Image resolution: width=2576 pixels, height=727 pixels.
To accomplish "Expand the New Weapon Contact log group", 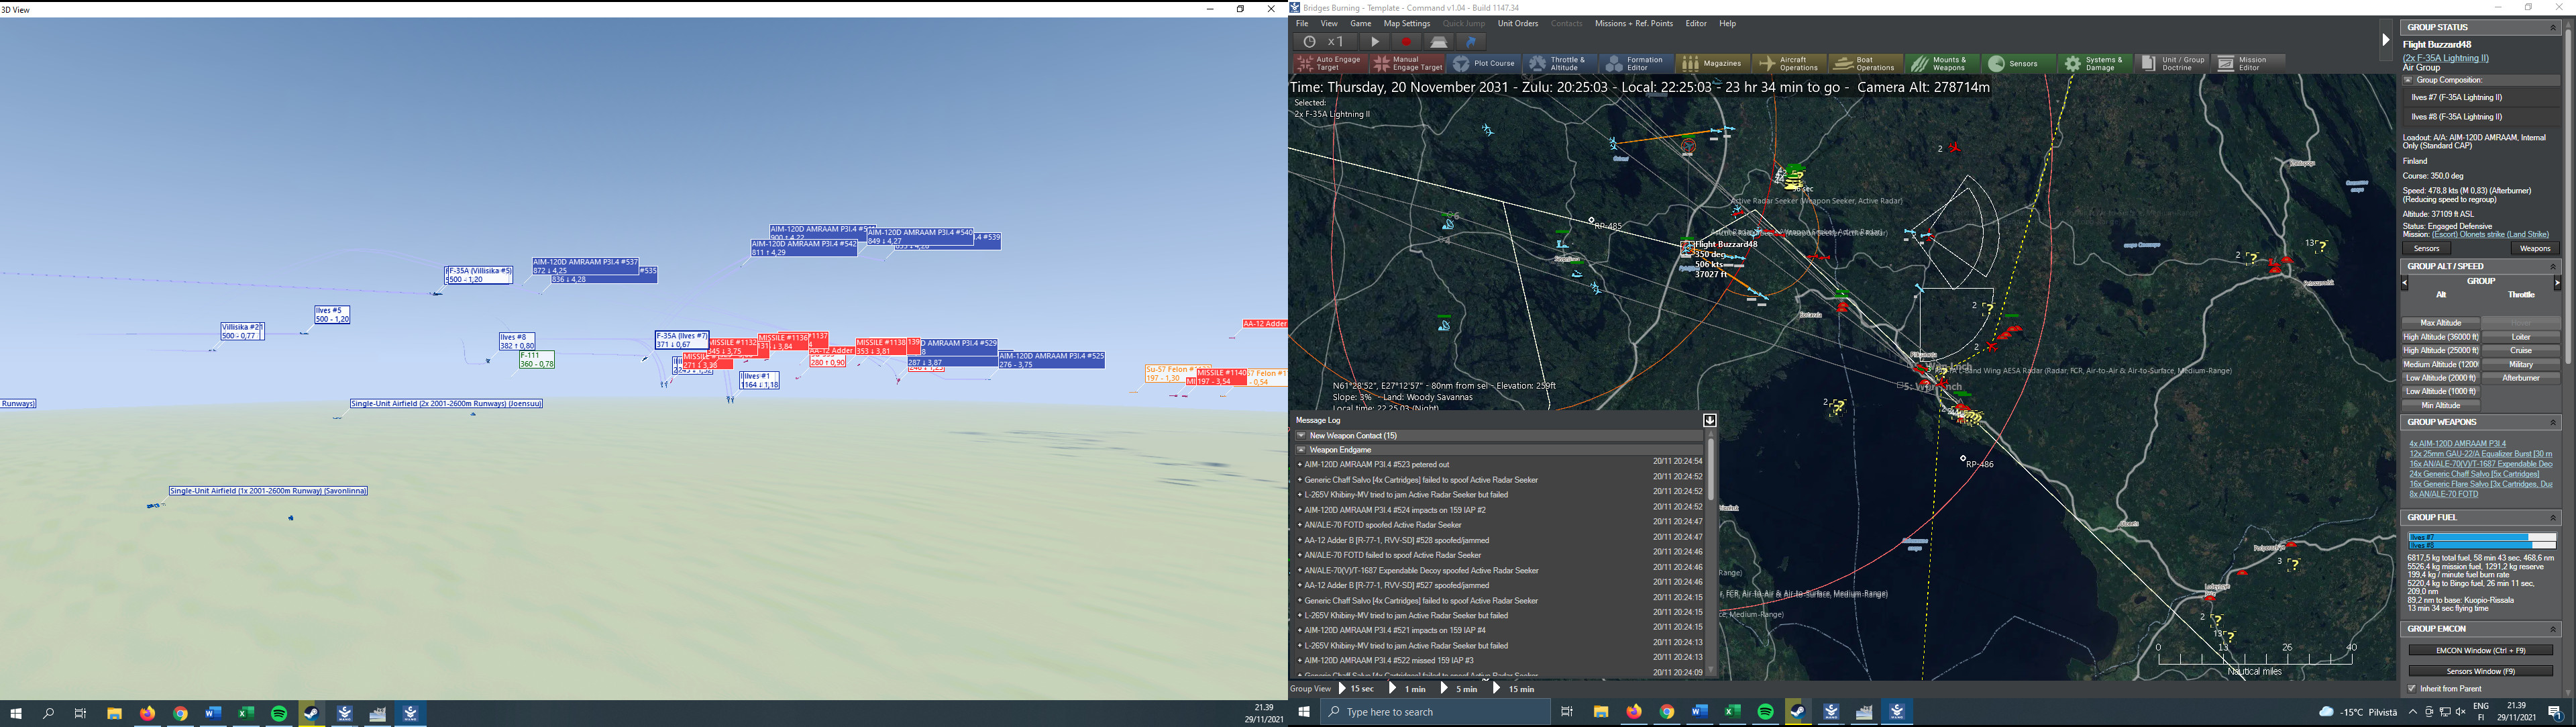I will click(x=1301, y=436).
